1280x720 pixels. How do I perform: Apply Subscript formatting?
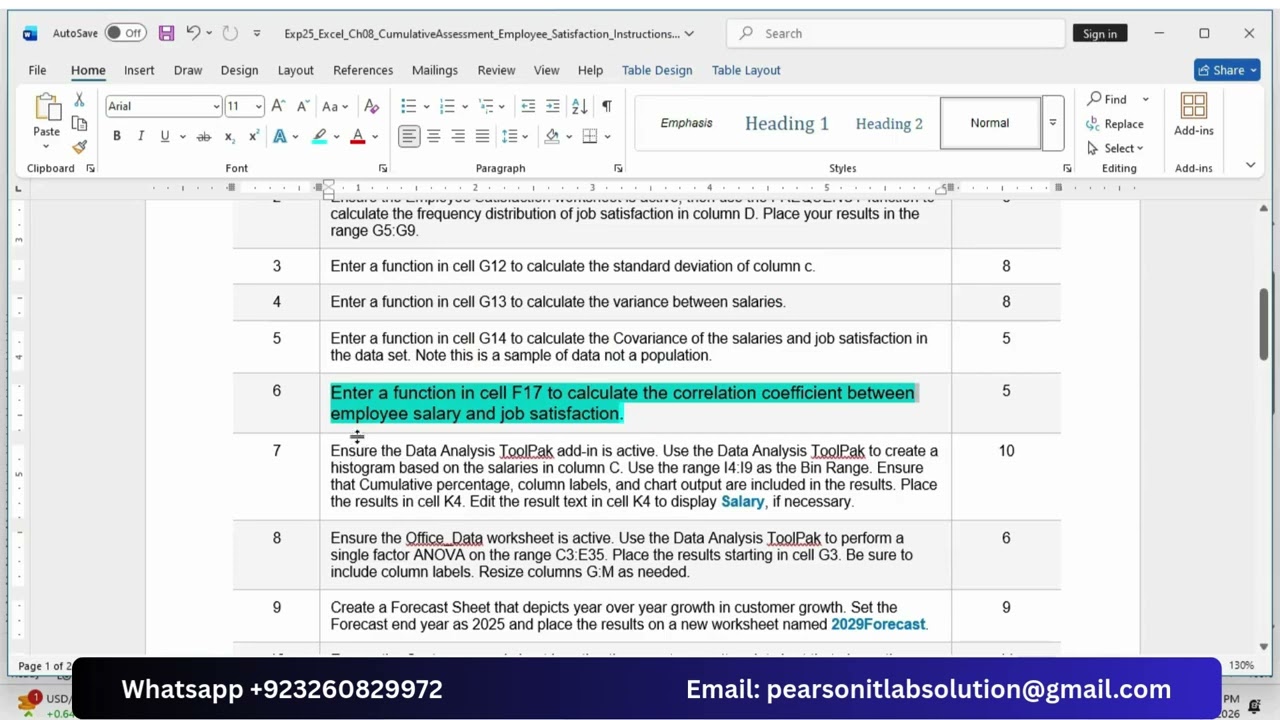click(x=229, y=136)
